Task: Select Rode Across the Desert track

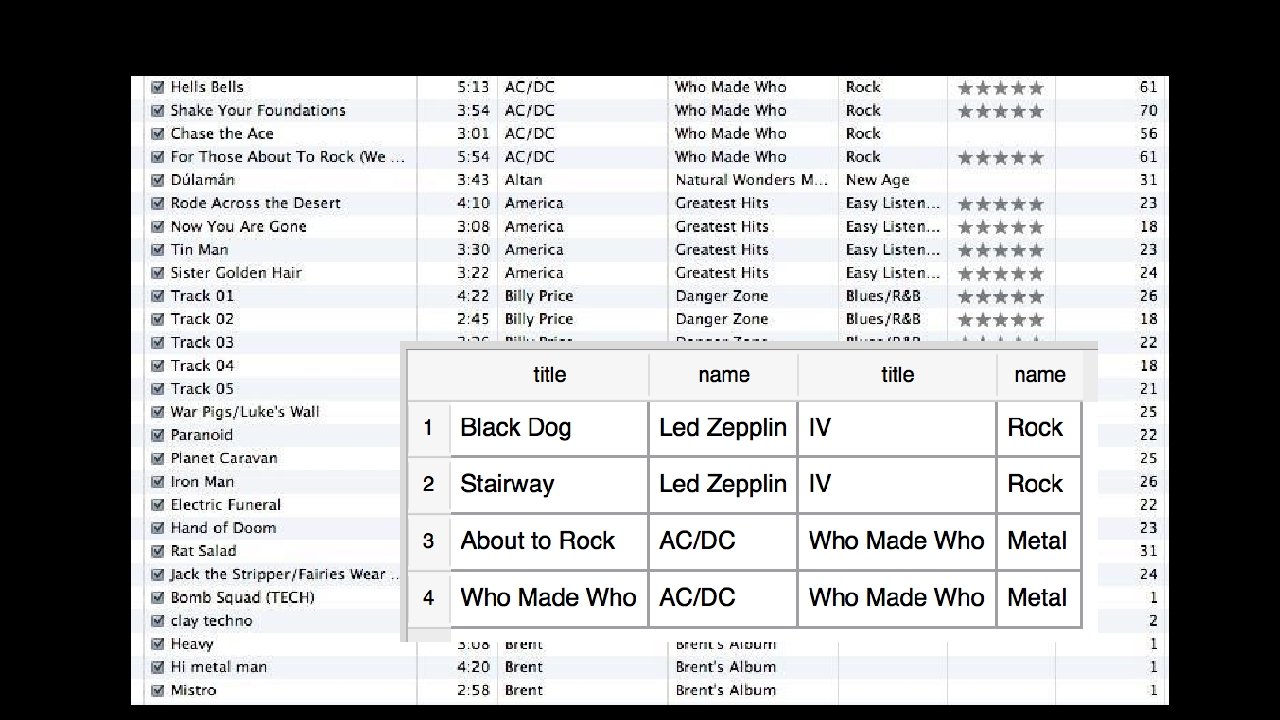Action: [256, 203]
